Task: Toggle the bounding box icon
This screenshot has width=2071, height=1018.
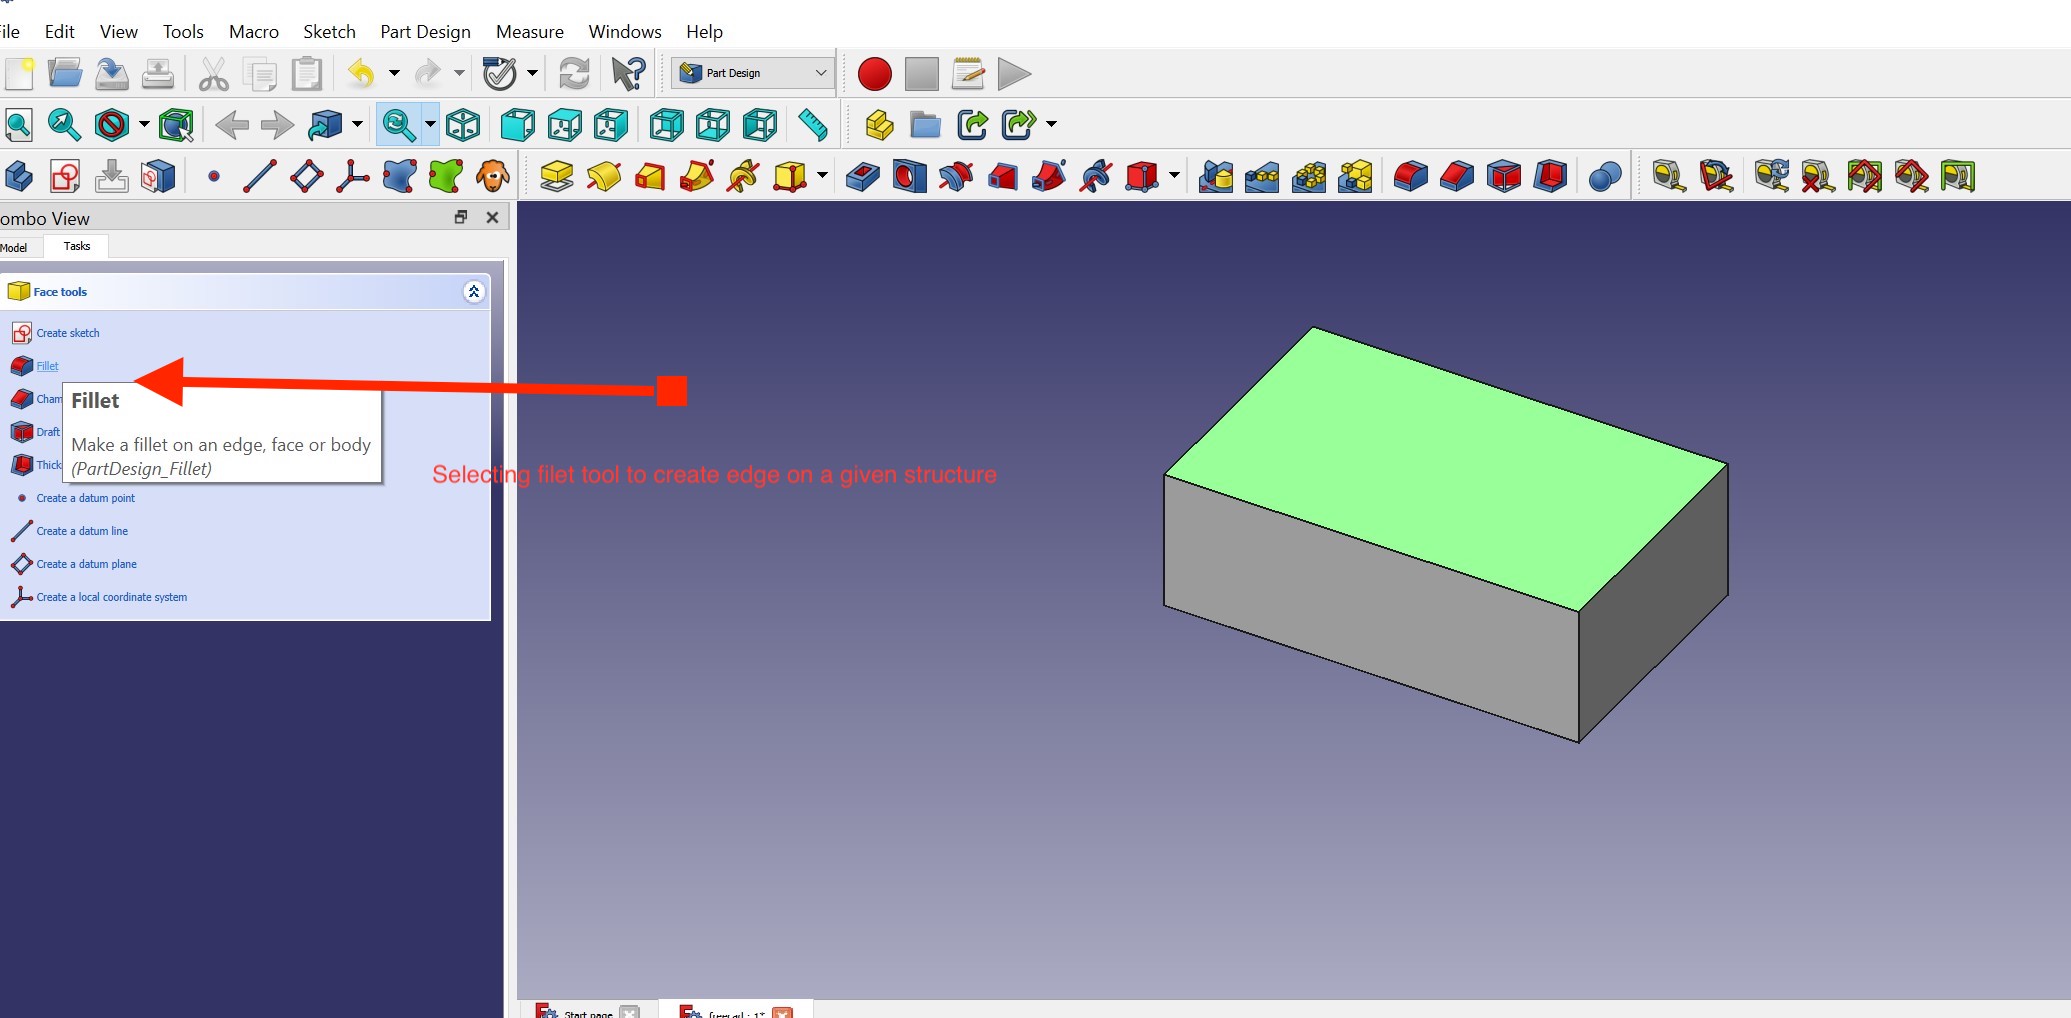Action: (x=176, y=125)
